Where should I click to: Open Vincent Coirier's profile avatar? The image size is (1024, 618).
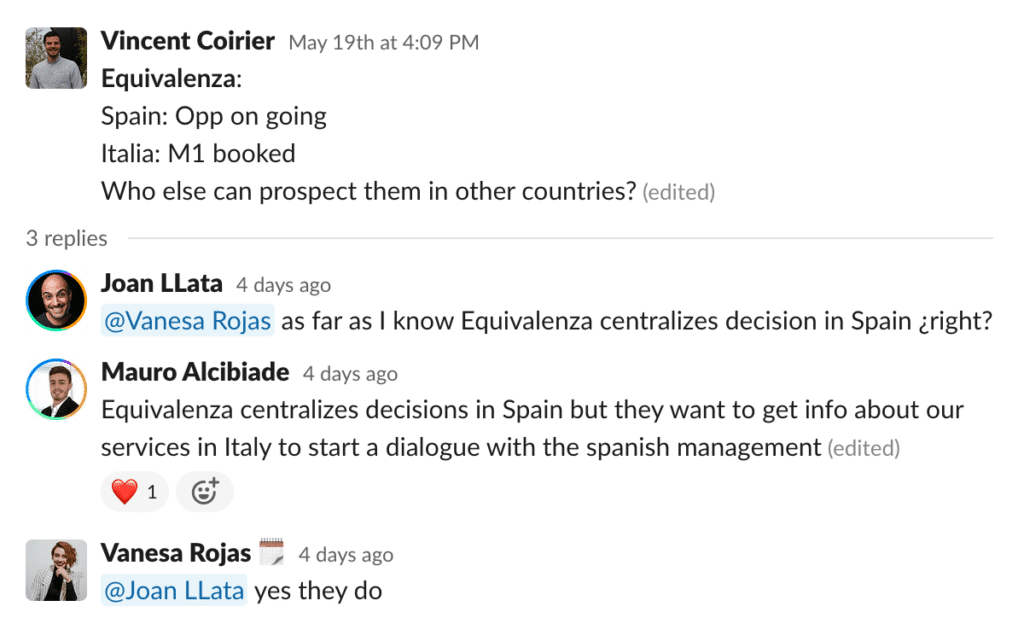pos(56,58)
